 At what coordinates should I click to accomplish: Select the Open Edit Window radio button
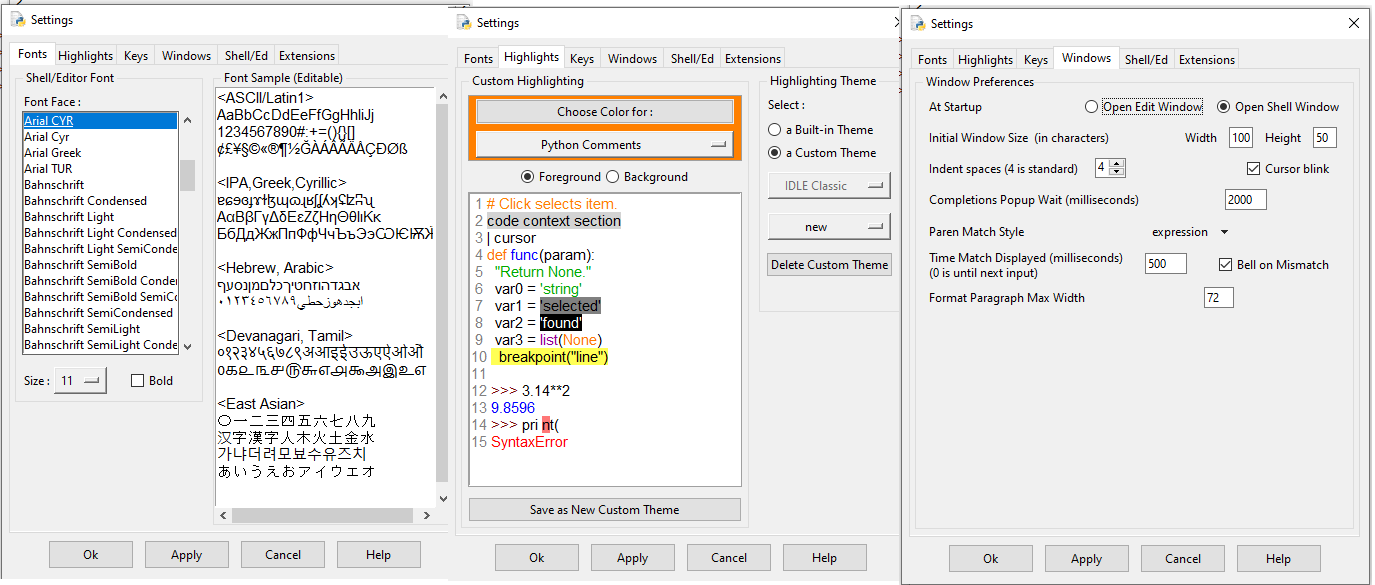pos(1091,107)
